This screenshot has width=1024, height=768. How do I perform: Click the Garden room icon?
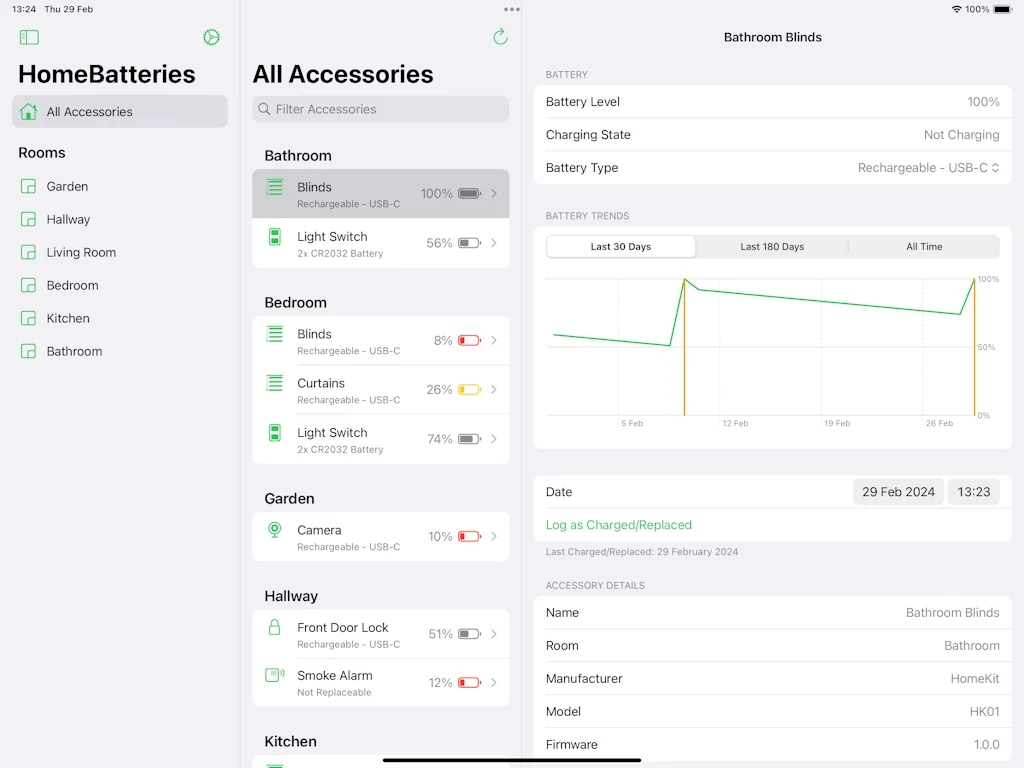point(28,186)
